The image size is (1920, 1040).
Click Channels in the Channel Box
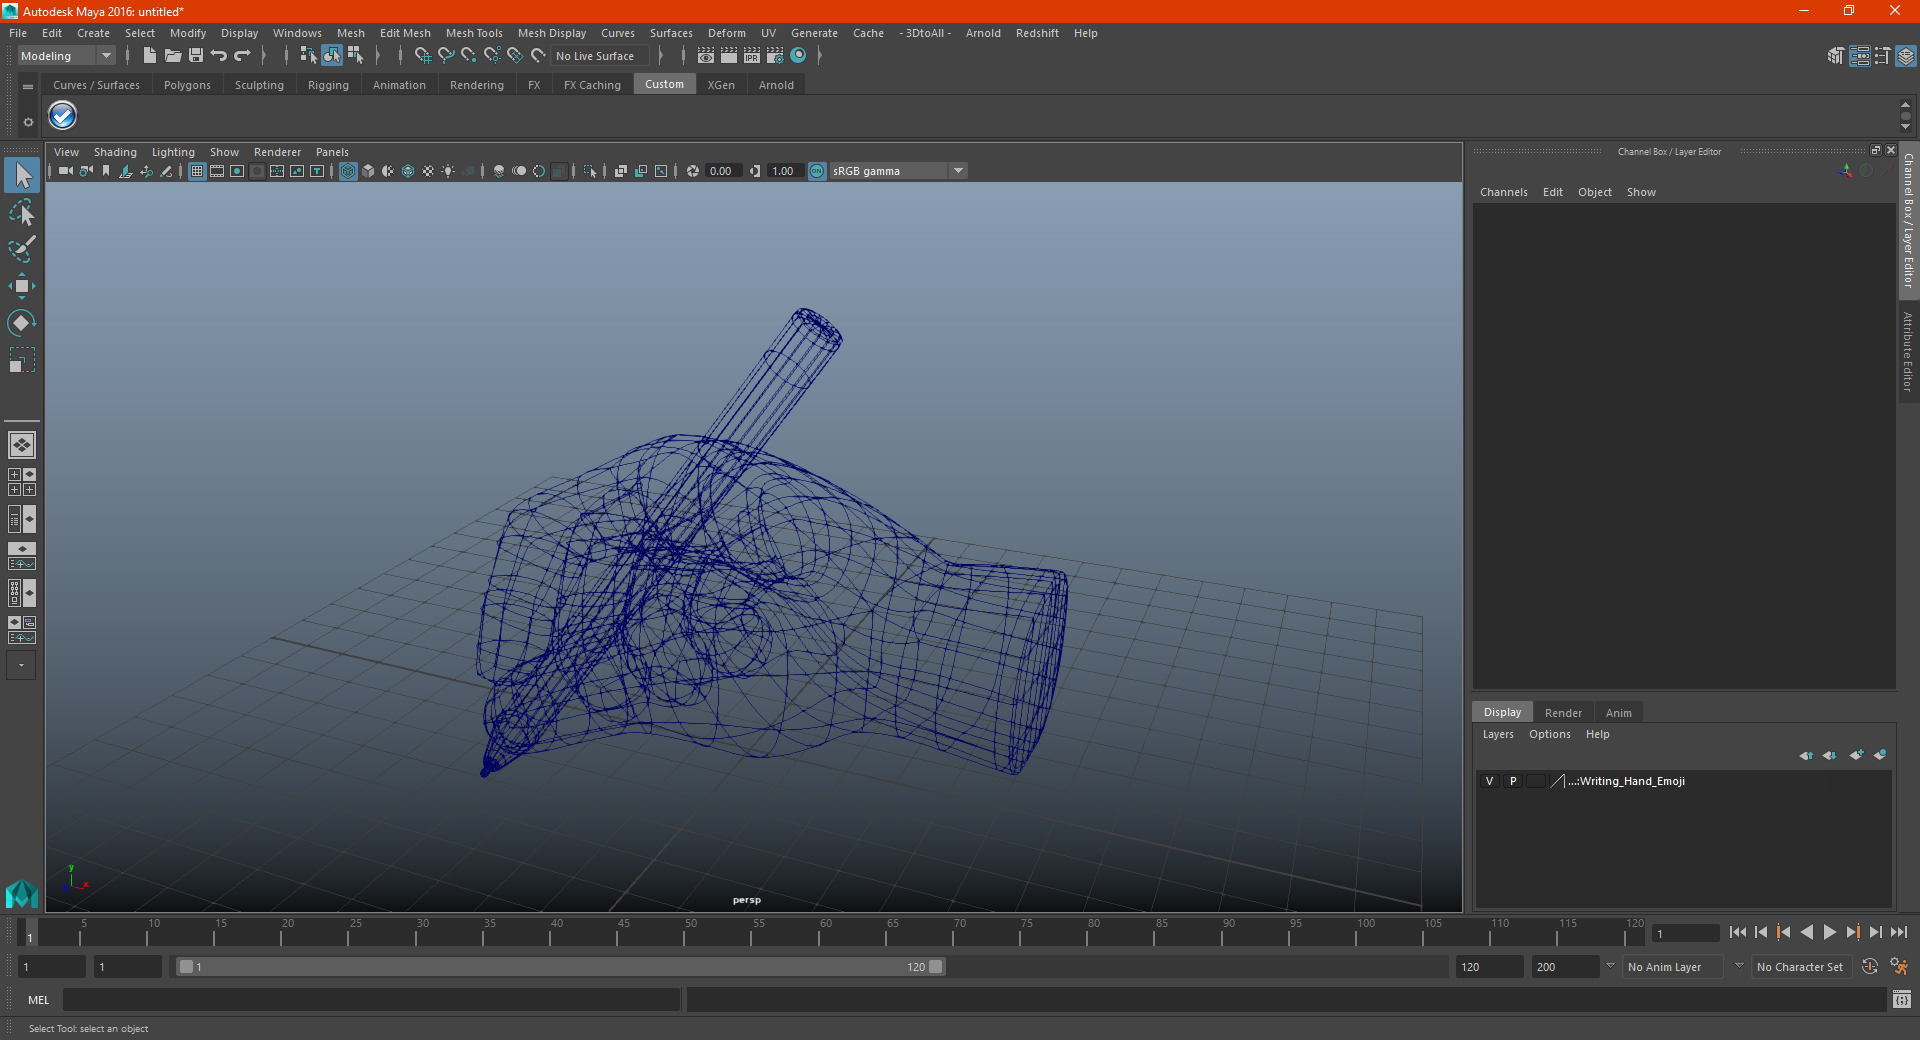pyautogui.click(x=1503, y=192)
